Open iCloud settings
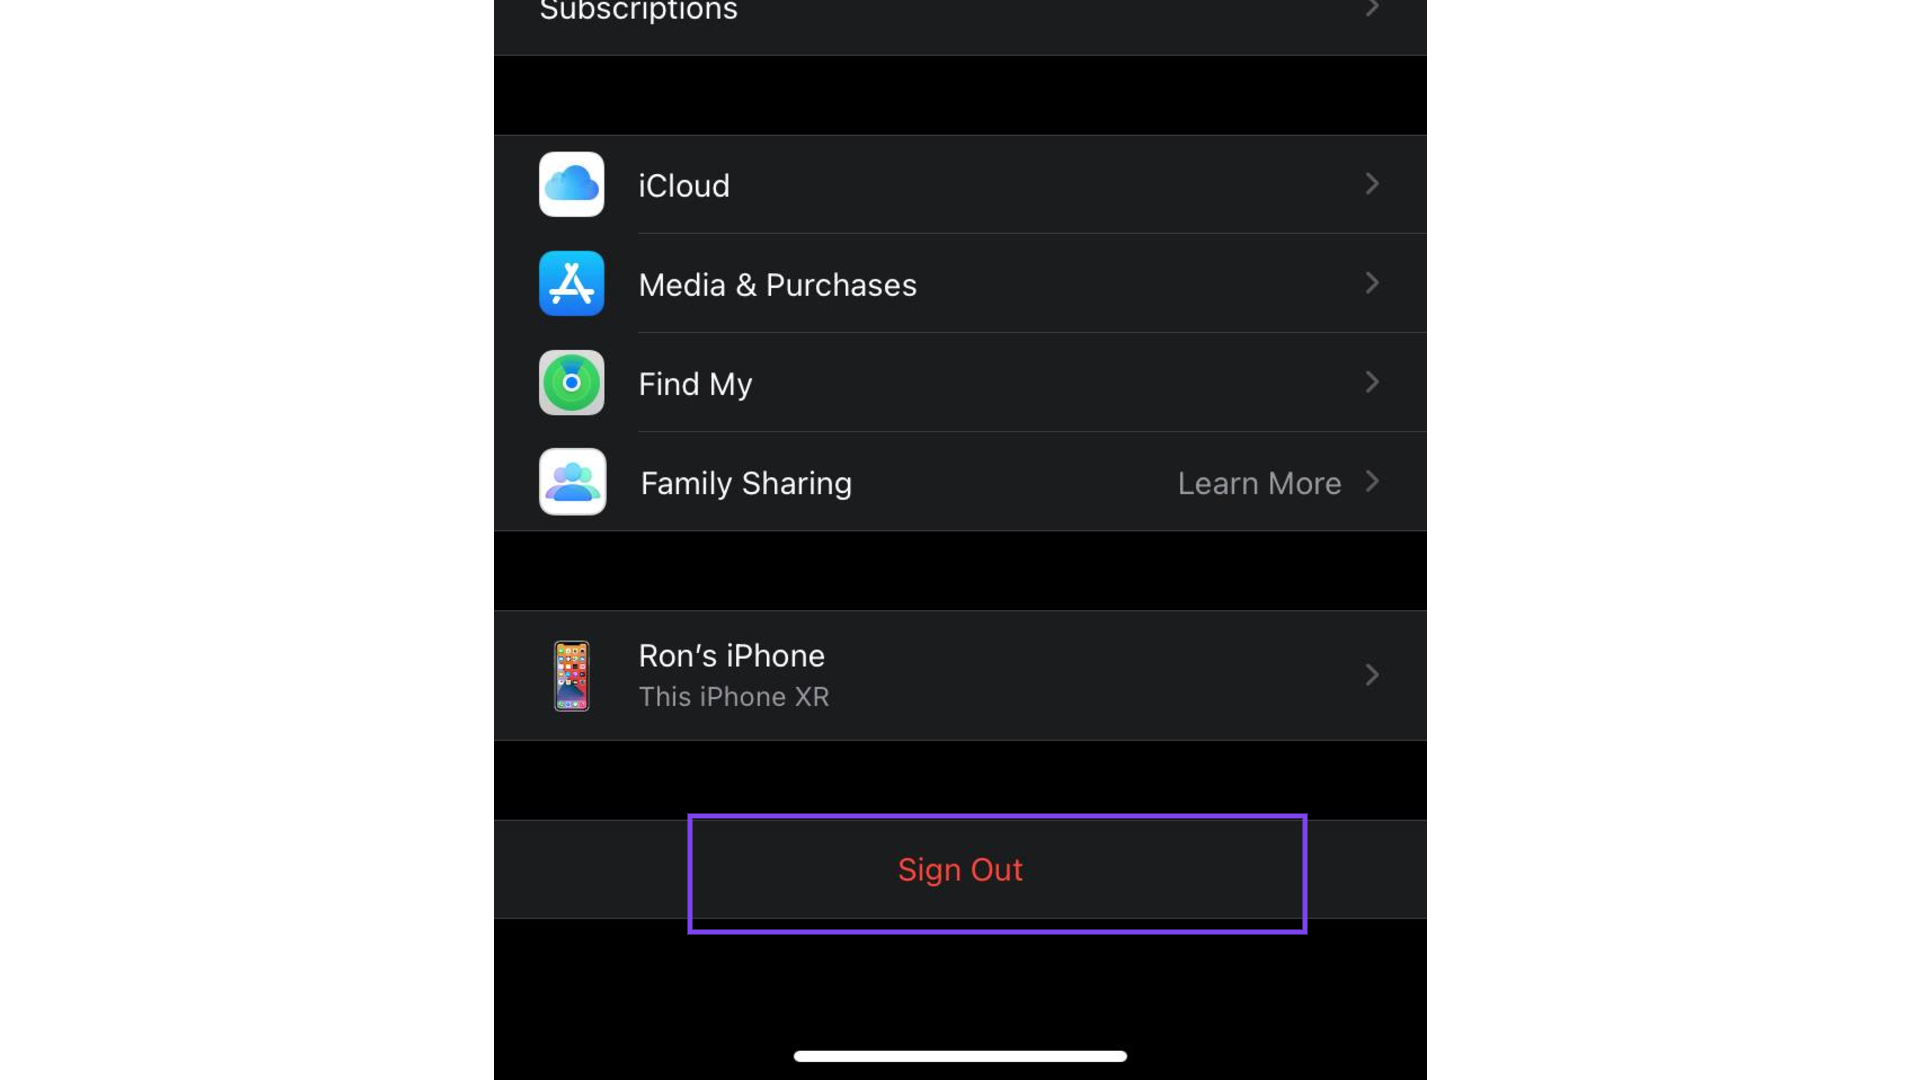 [960, 185]
